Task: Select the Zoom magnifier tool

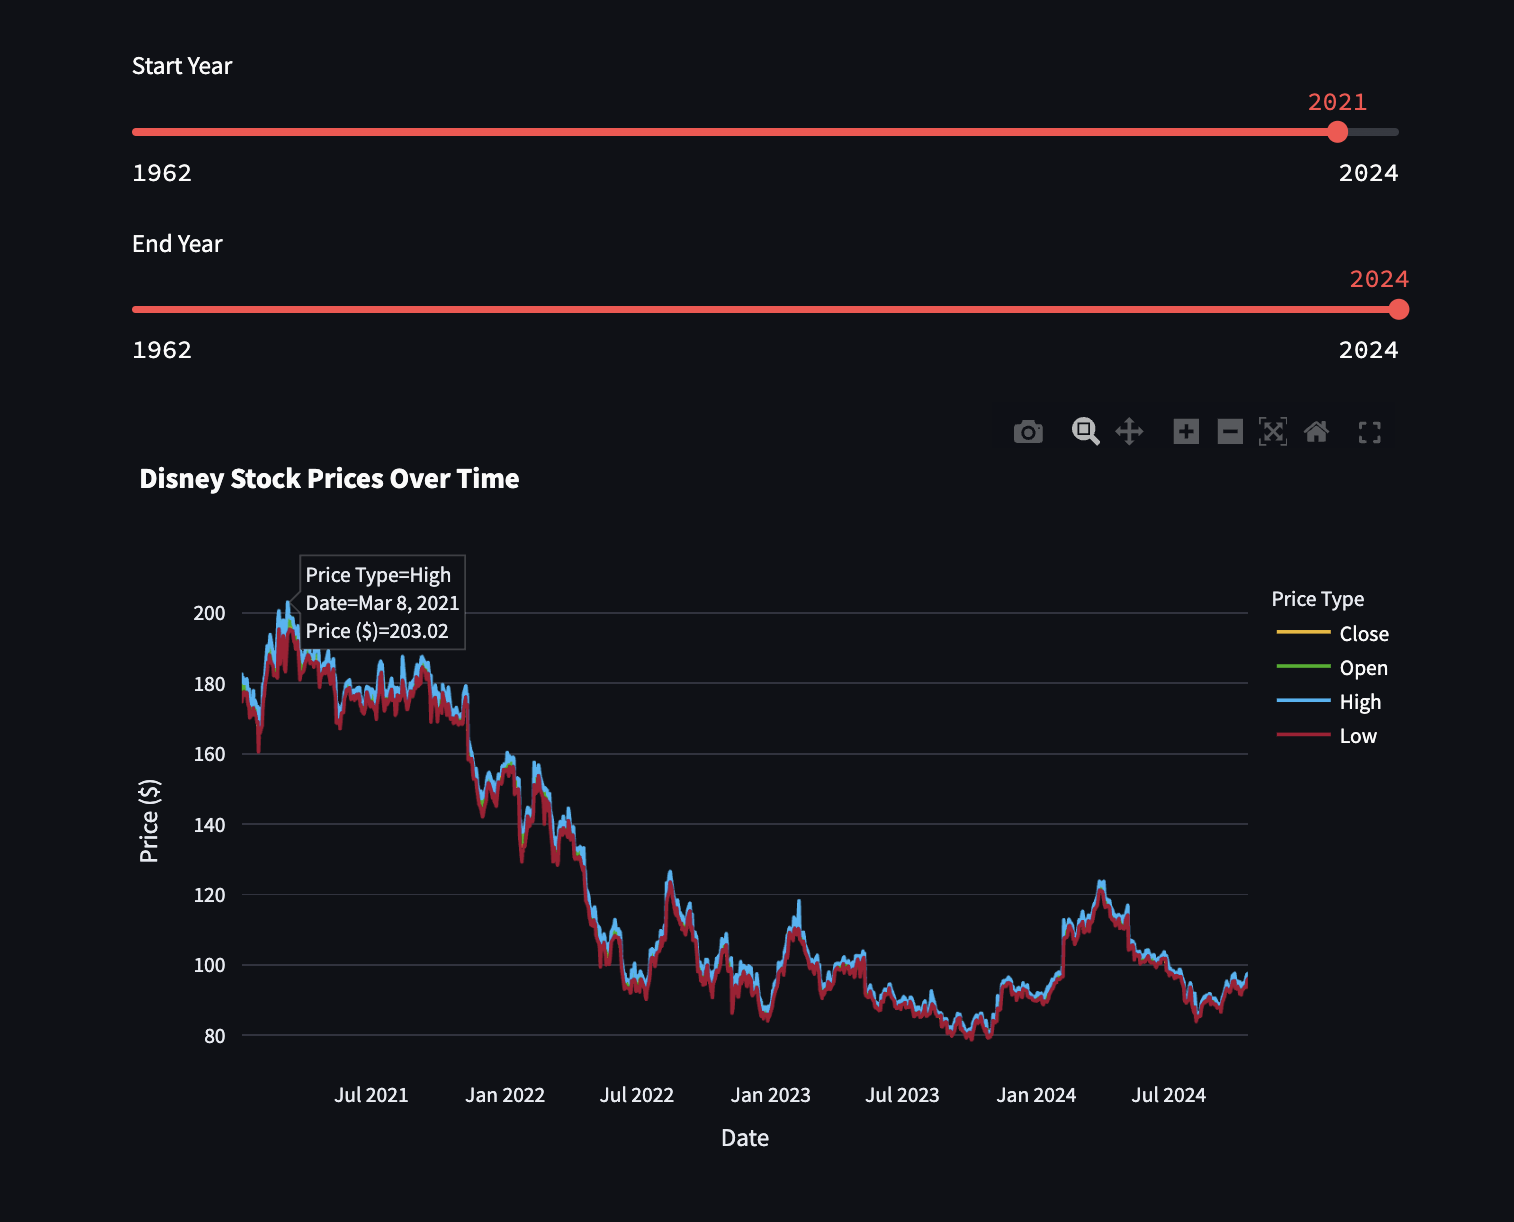Action: pyautogui.click(x=1085, y=432)
